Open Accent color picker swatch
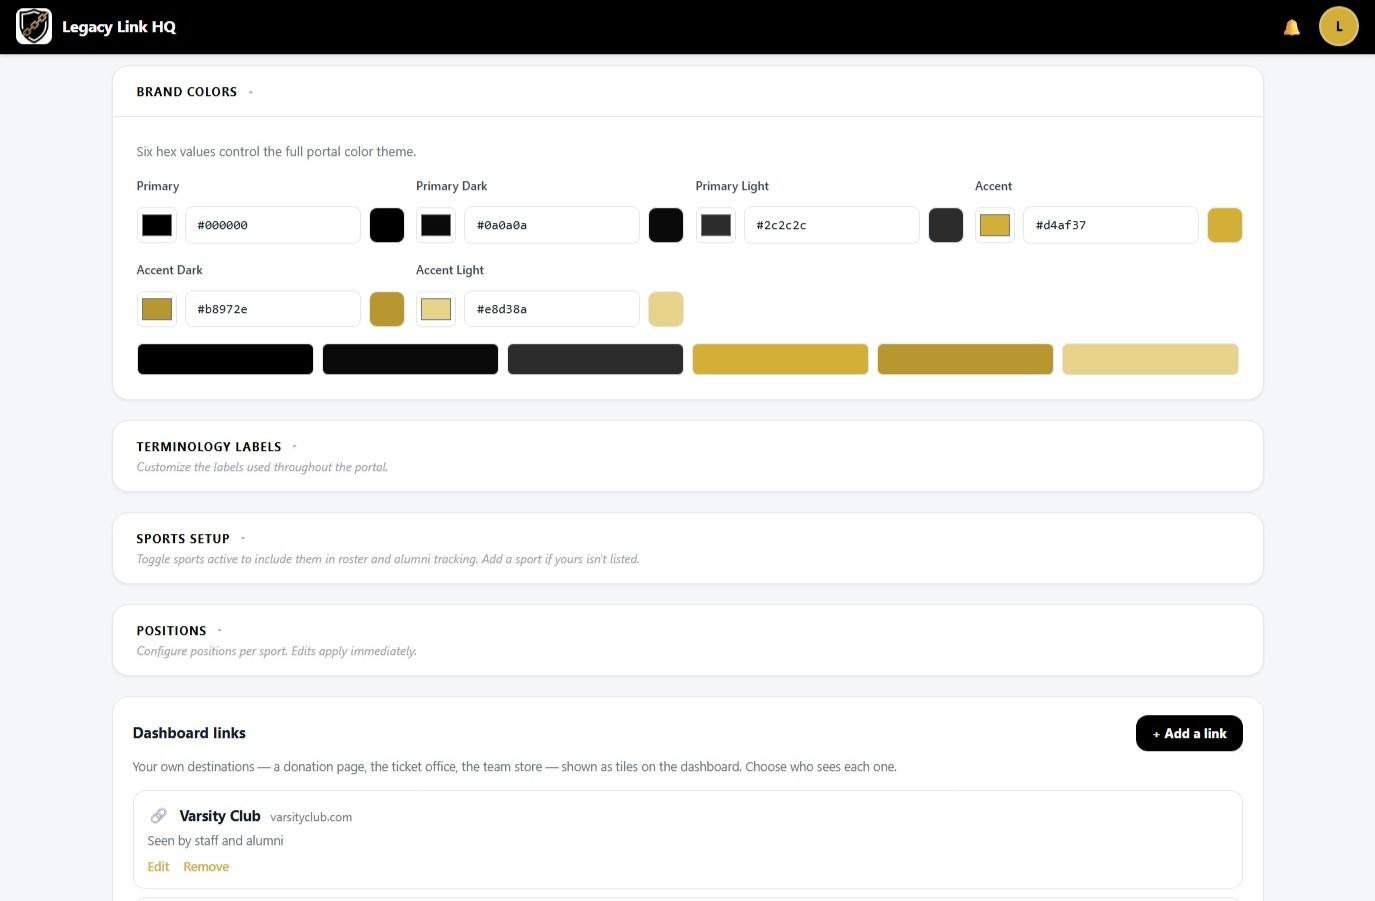Viewport: 1375px width, 901px height. (x=995, y=225)
